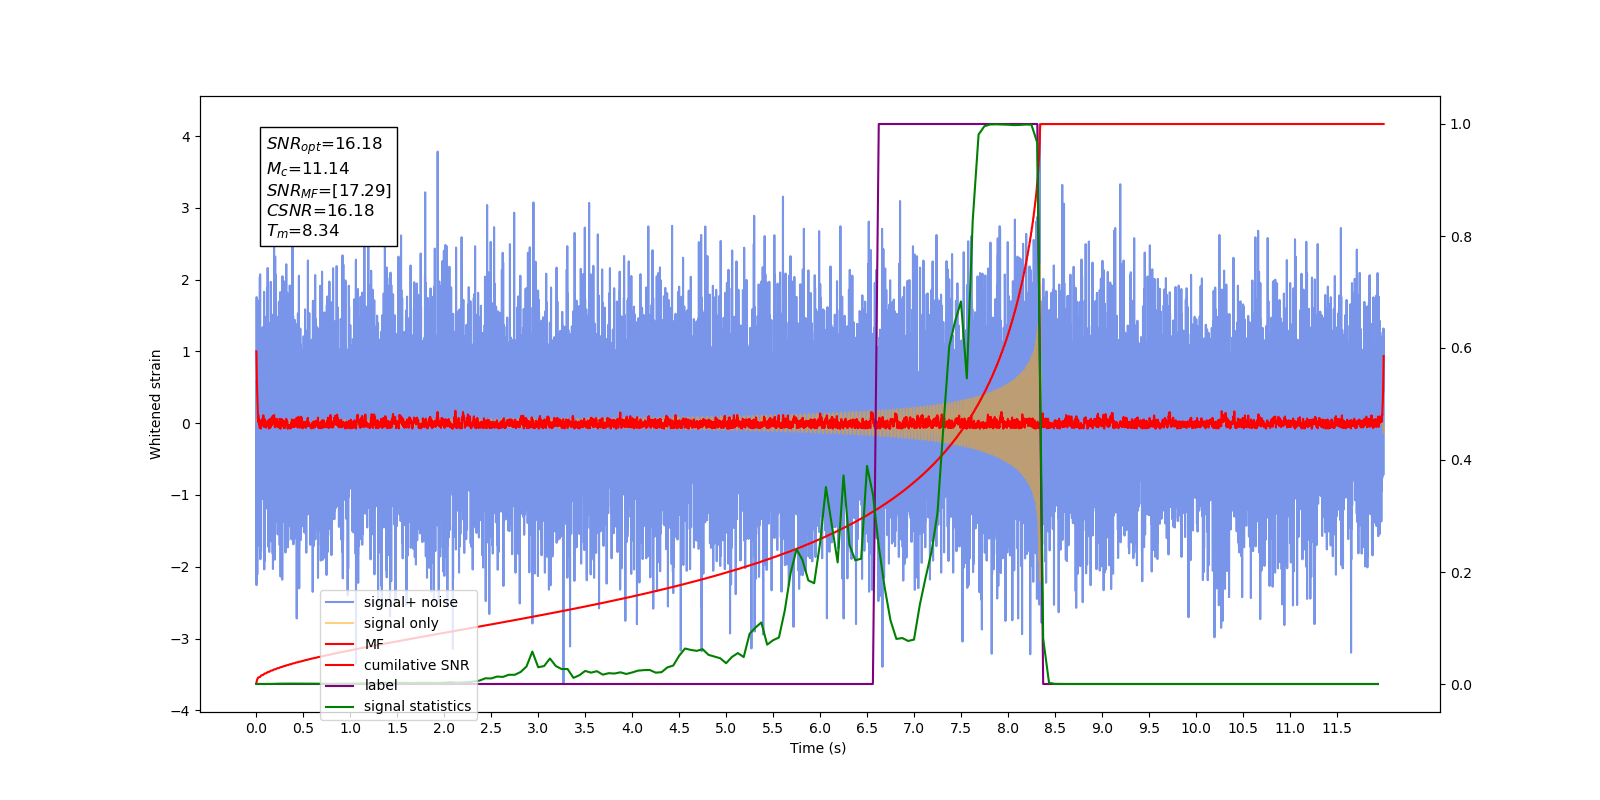The image size is (1600, 800).
Task: Click the right y-axis tick label 0.8
Action: pos(1461,237)
